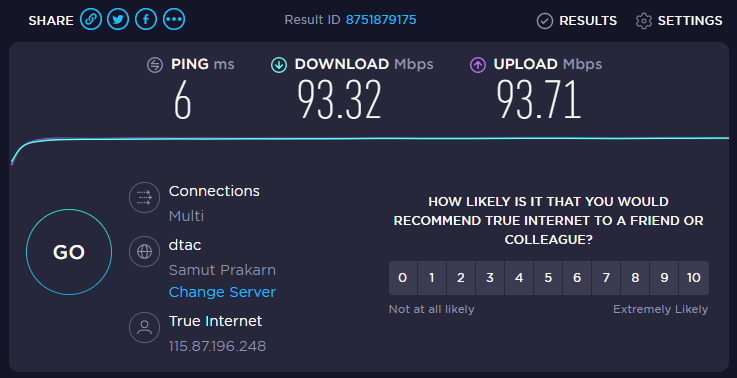Click the Change Server link

tap(222, 292)
